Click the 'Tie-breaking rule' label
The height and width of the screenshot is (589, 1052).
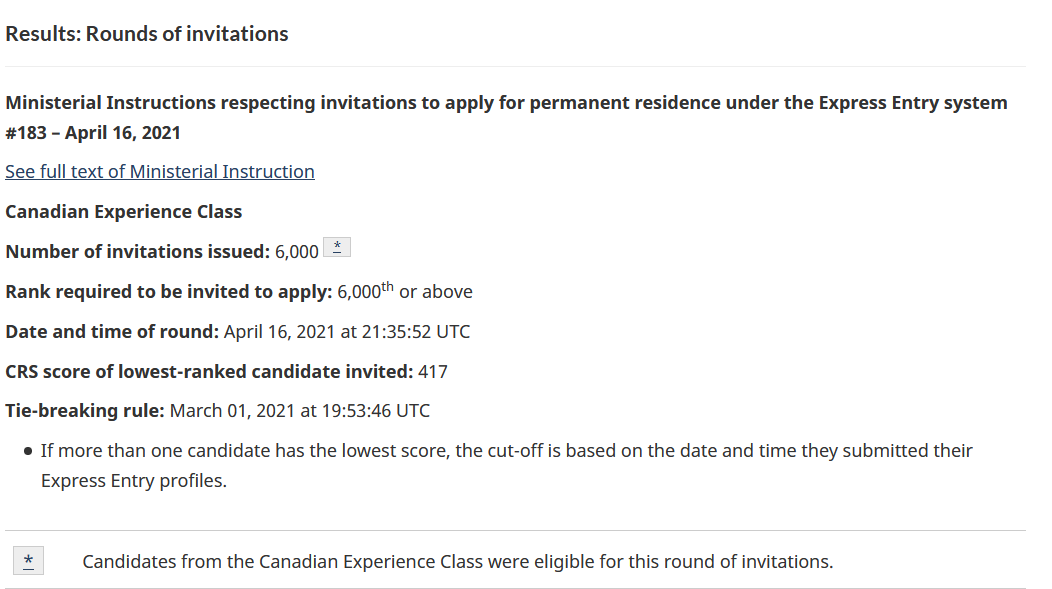pos(85,411)
